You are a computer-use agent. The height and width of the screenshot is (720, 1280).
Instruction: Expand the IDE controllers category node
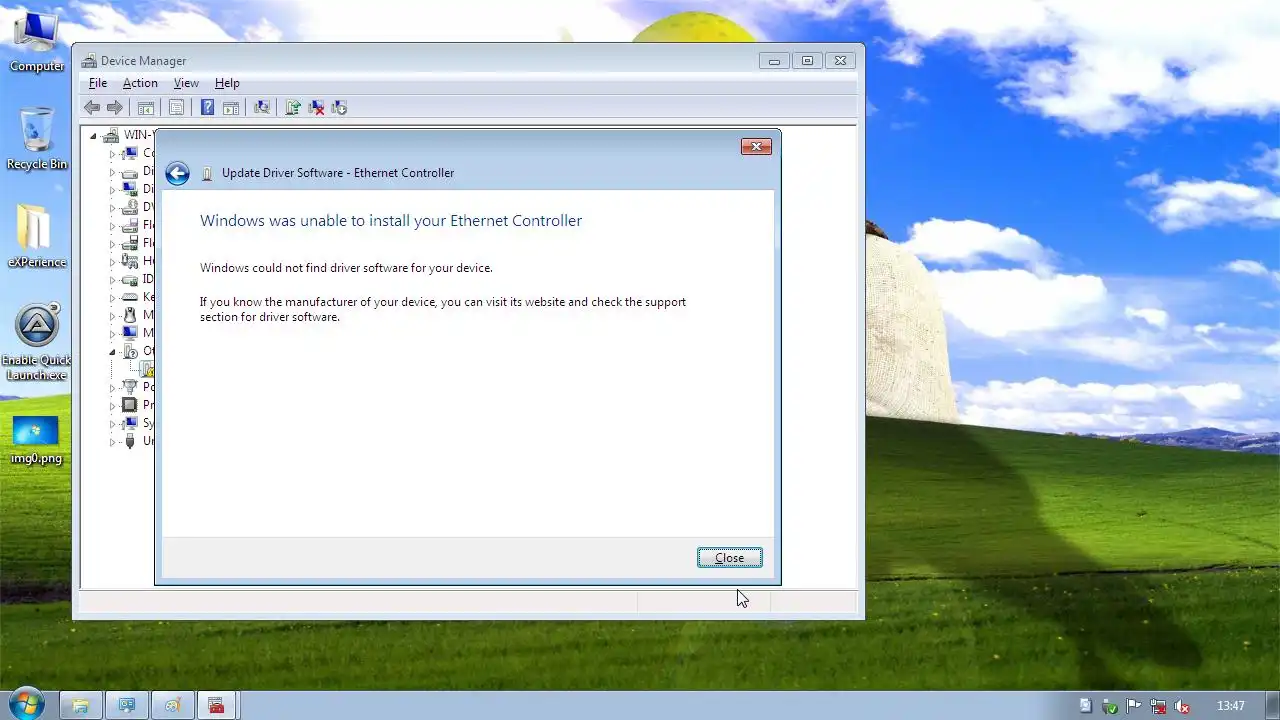tap(113, 279)
